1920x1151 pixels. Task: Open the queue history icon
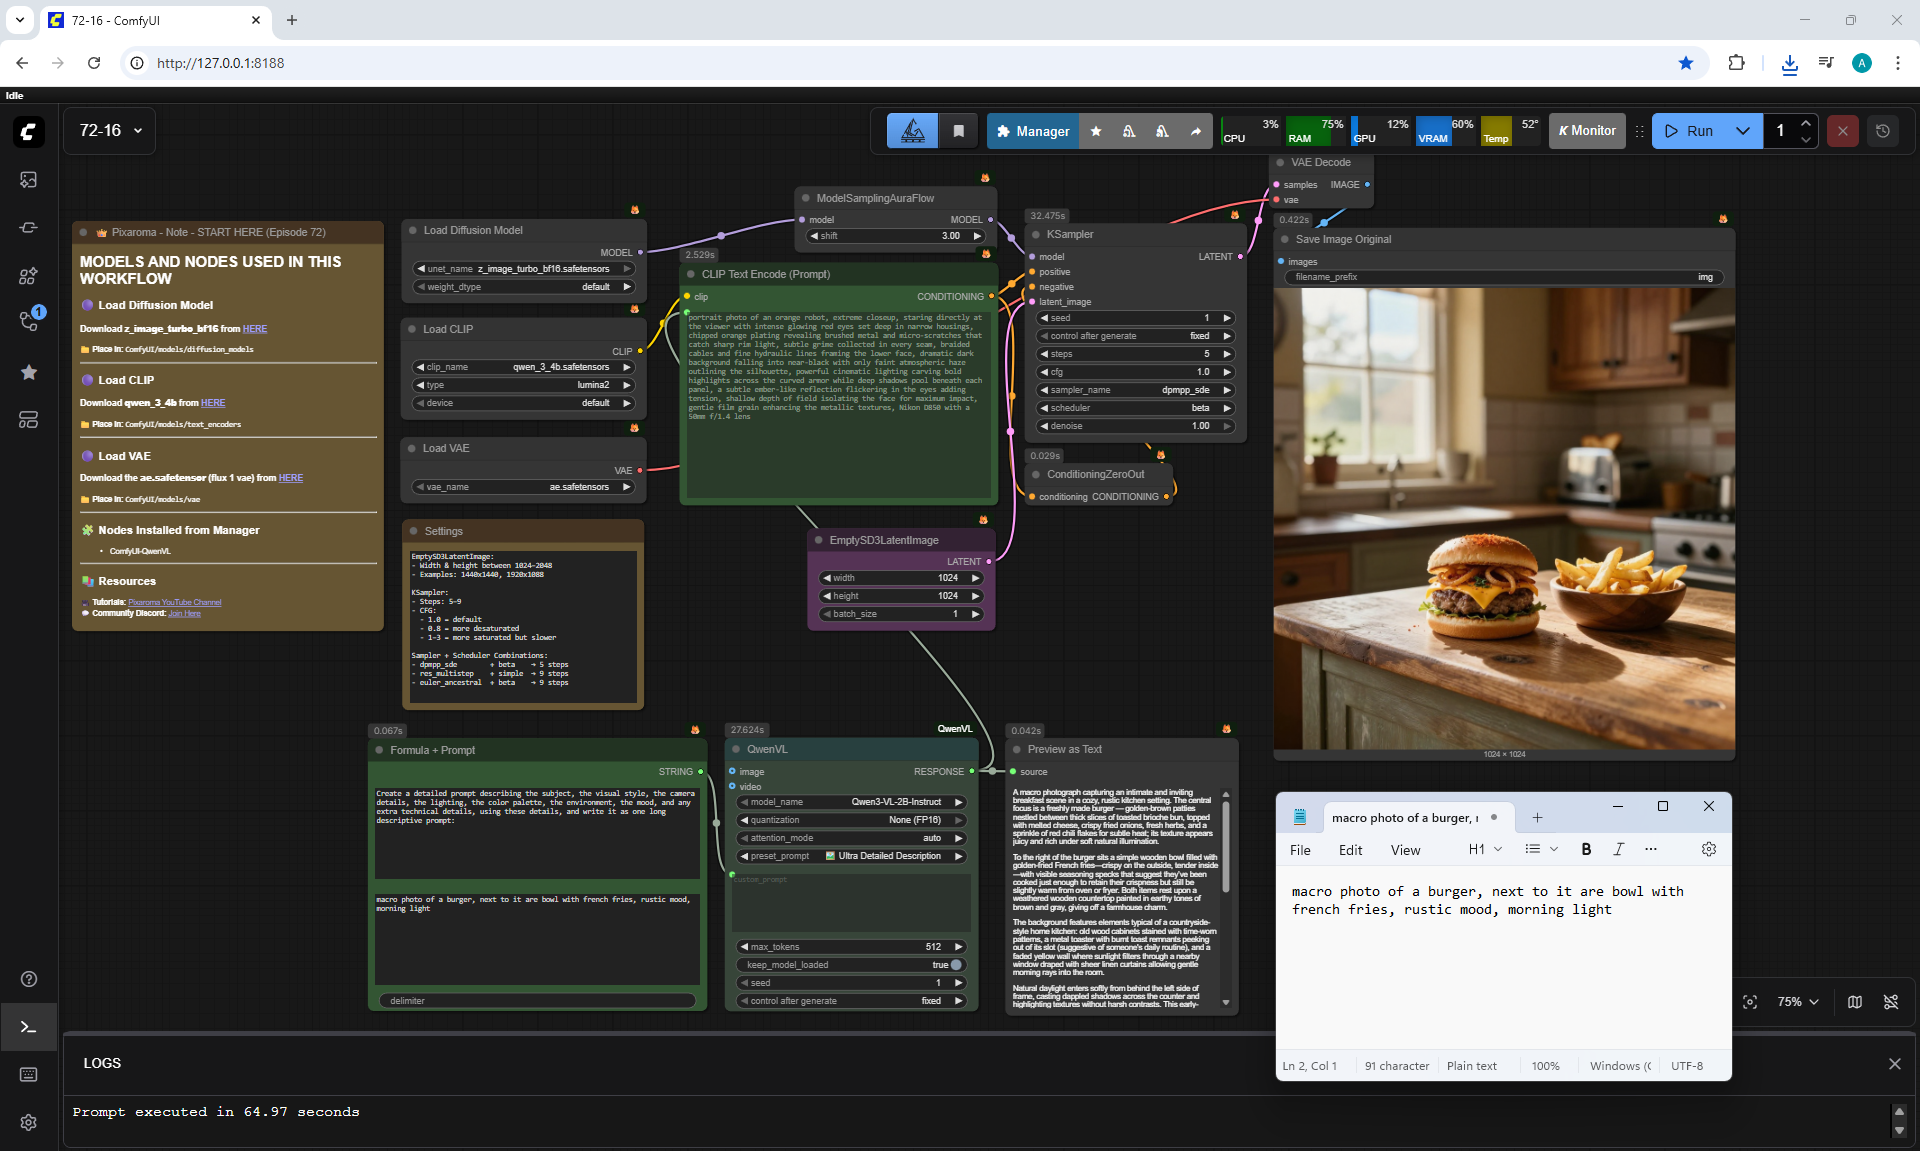(x=1882, y=131)
